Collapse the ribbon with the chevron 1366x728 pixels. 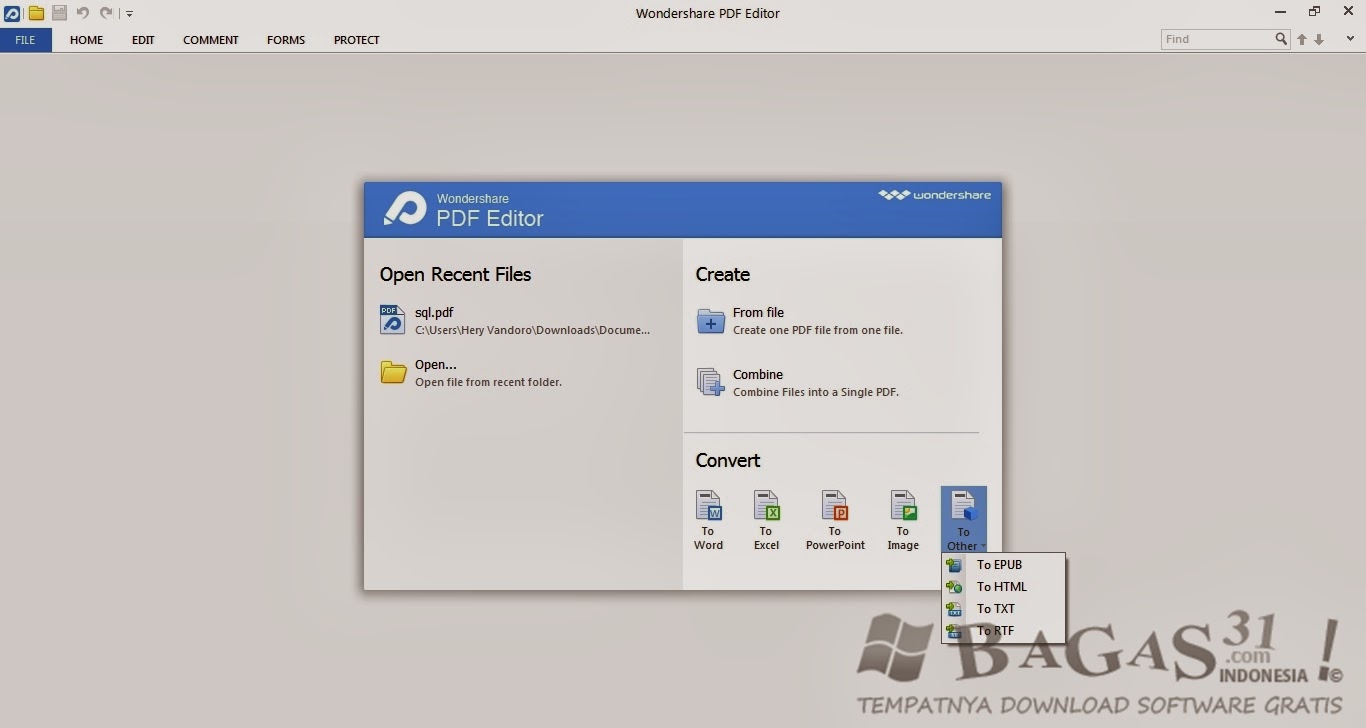[x=1350, y=39]
